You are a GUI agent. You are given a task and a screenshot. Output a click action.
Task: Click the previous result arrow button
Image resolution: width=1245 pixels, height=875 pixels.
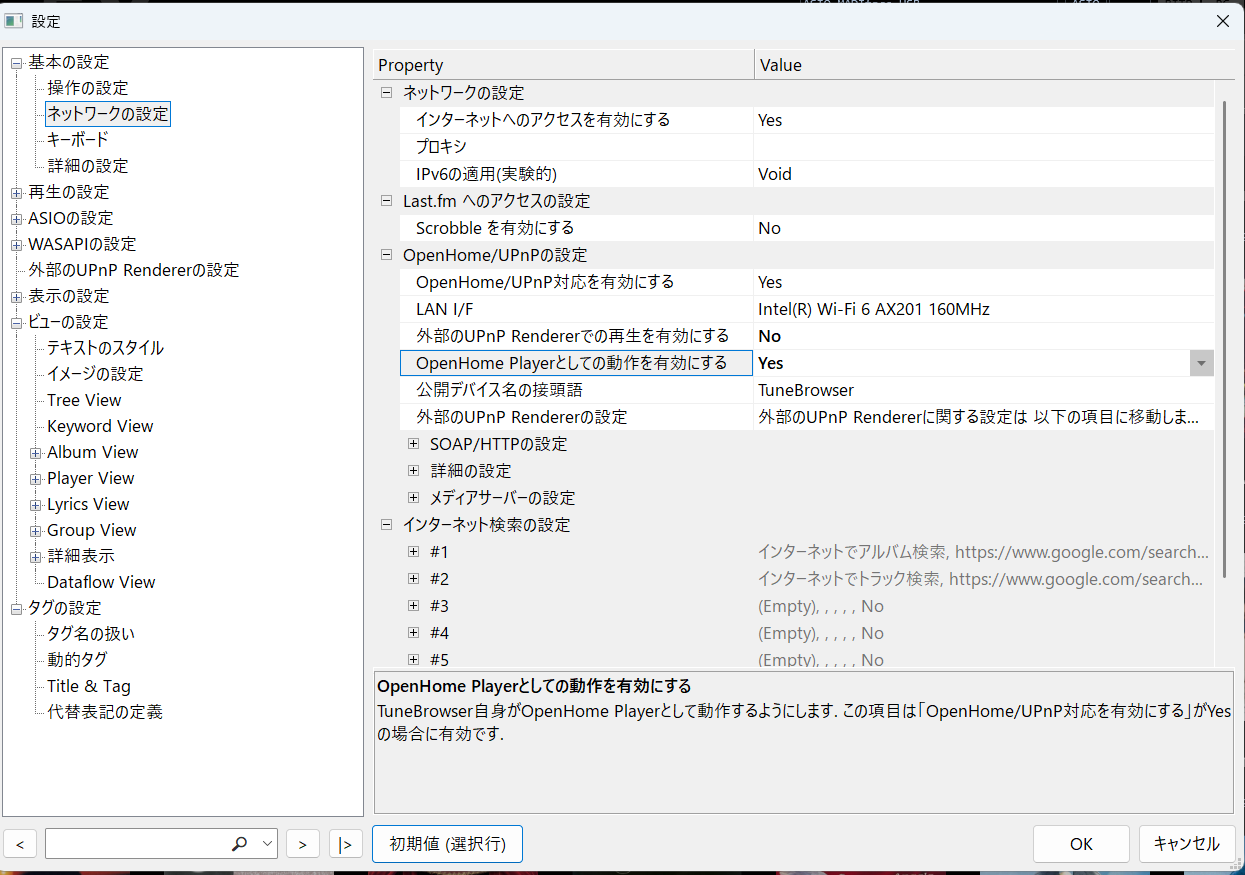[20, 844]
